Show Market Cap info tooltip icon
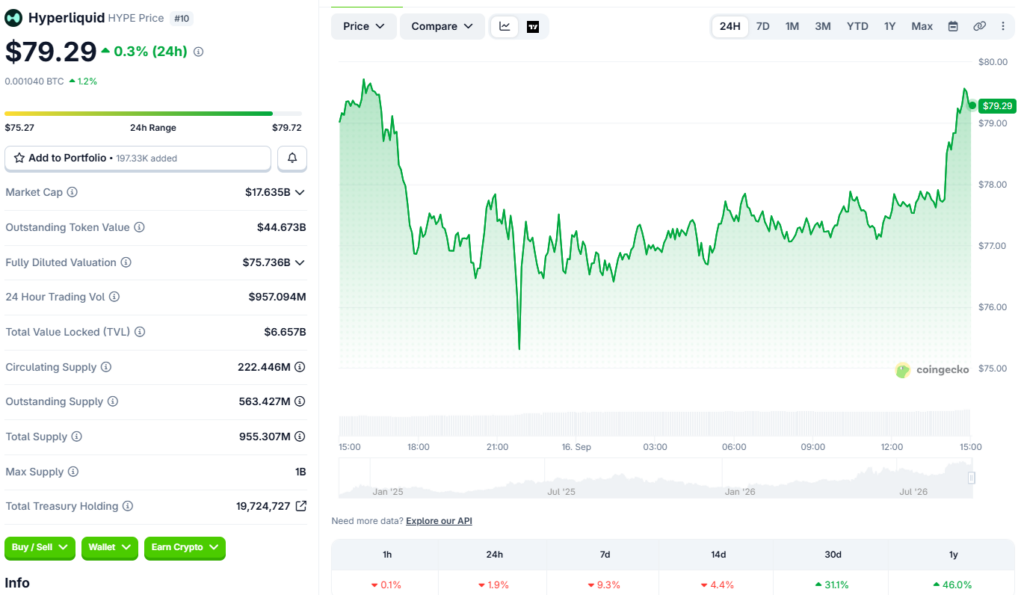The width and height of the screenshot is (1024, 595). click(x=72, y=192)
